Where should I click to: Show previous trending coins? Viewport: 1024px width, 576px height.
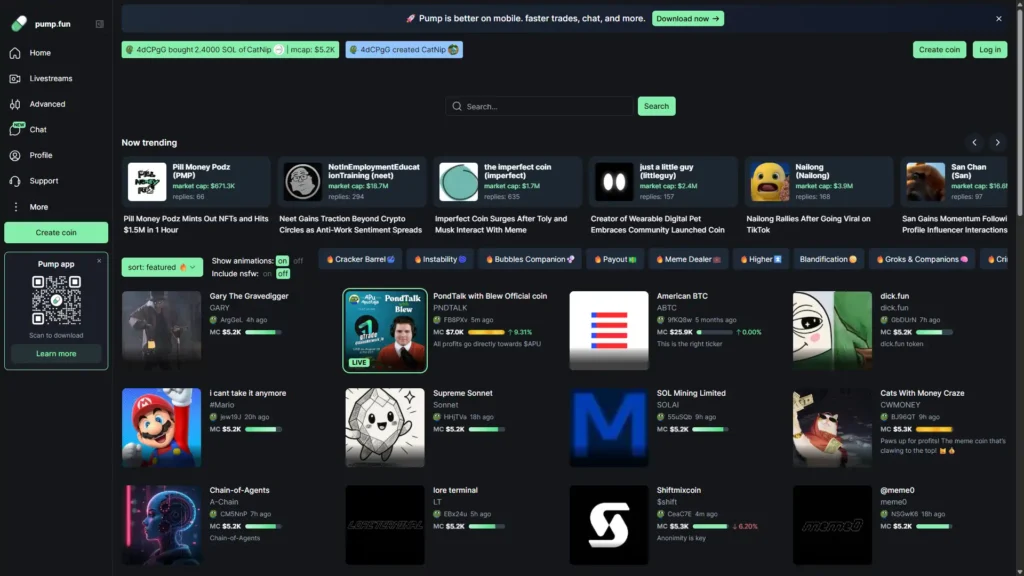coord(974,142)
